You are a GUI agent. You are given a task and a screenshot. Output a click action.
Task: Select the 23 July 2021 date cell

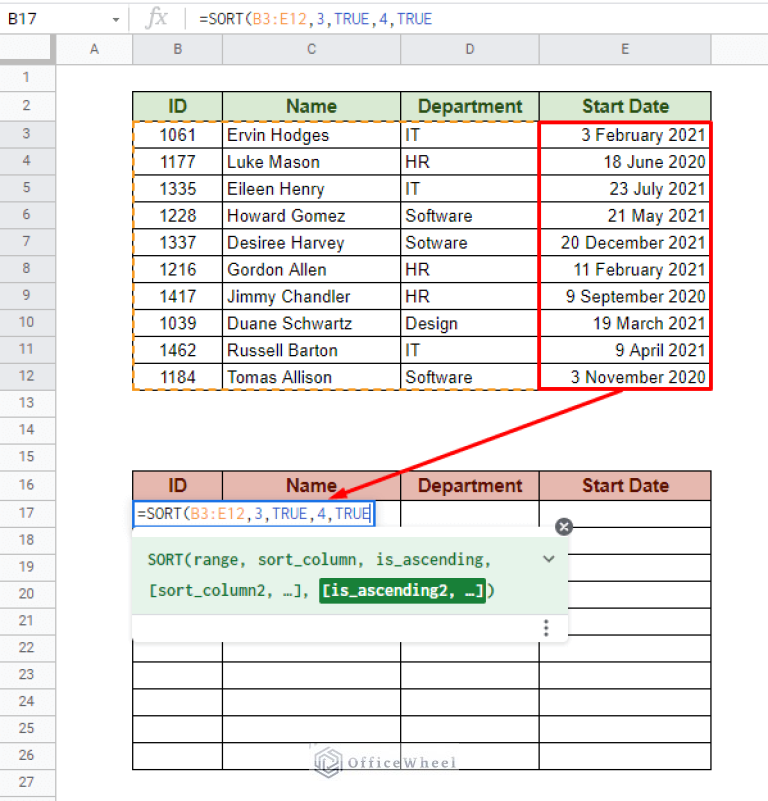pyautogui.click(x=625, y=189)
